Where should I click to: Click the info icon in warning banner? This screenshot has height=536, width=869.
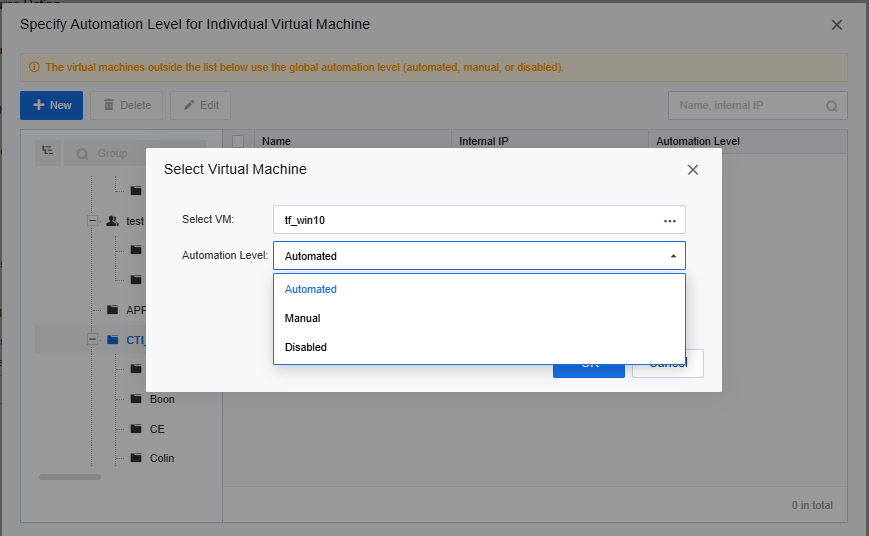[34, 67]
